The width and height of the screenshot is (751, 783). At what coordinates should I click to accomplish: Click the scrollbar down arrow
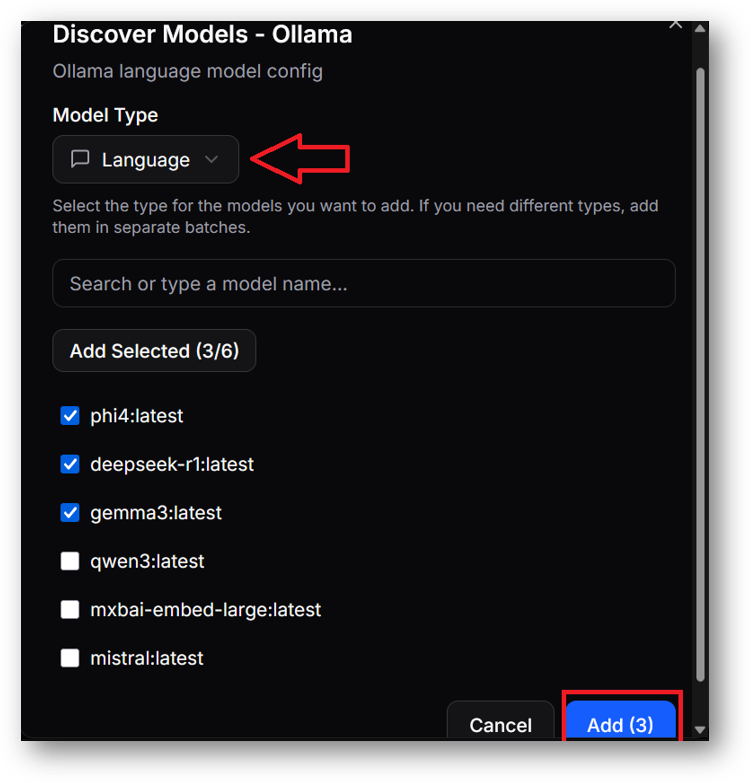[x=700, y=730]
